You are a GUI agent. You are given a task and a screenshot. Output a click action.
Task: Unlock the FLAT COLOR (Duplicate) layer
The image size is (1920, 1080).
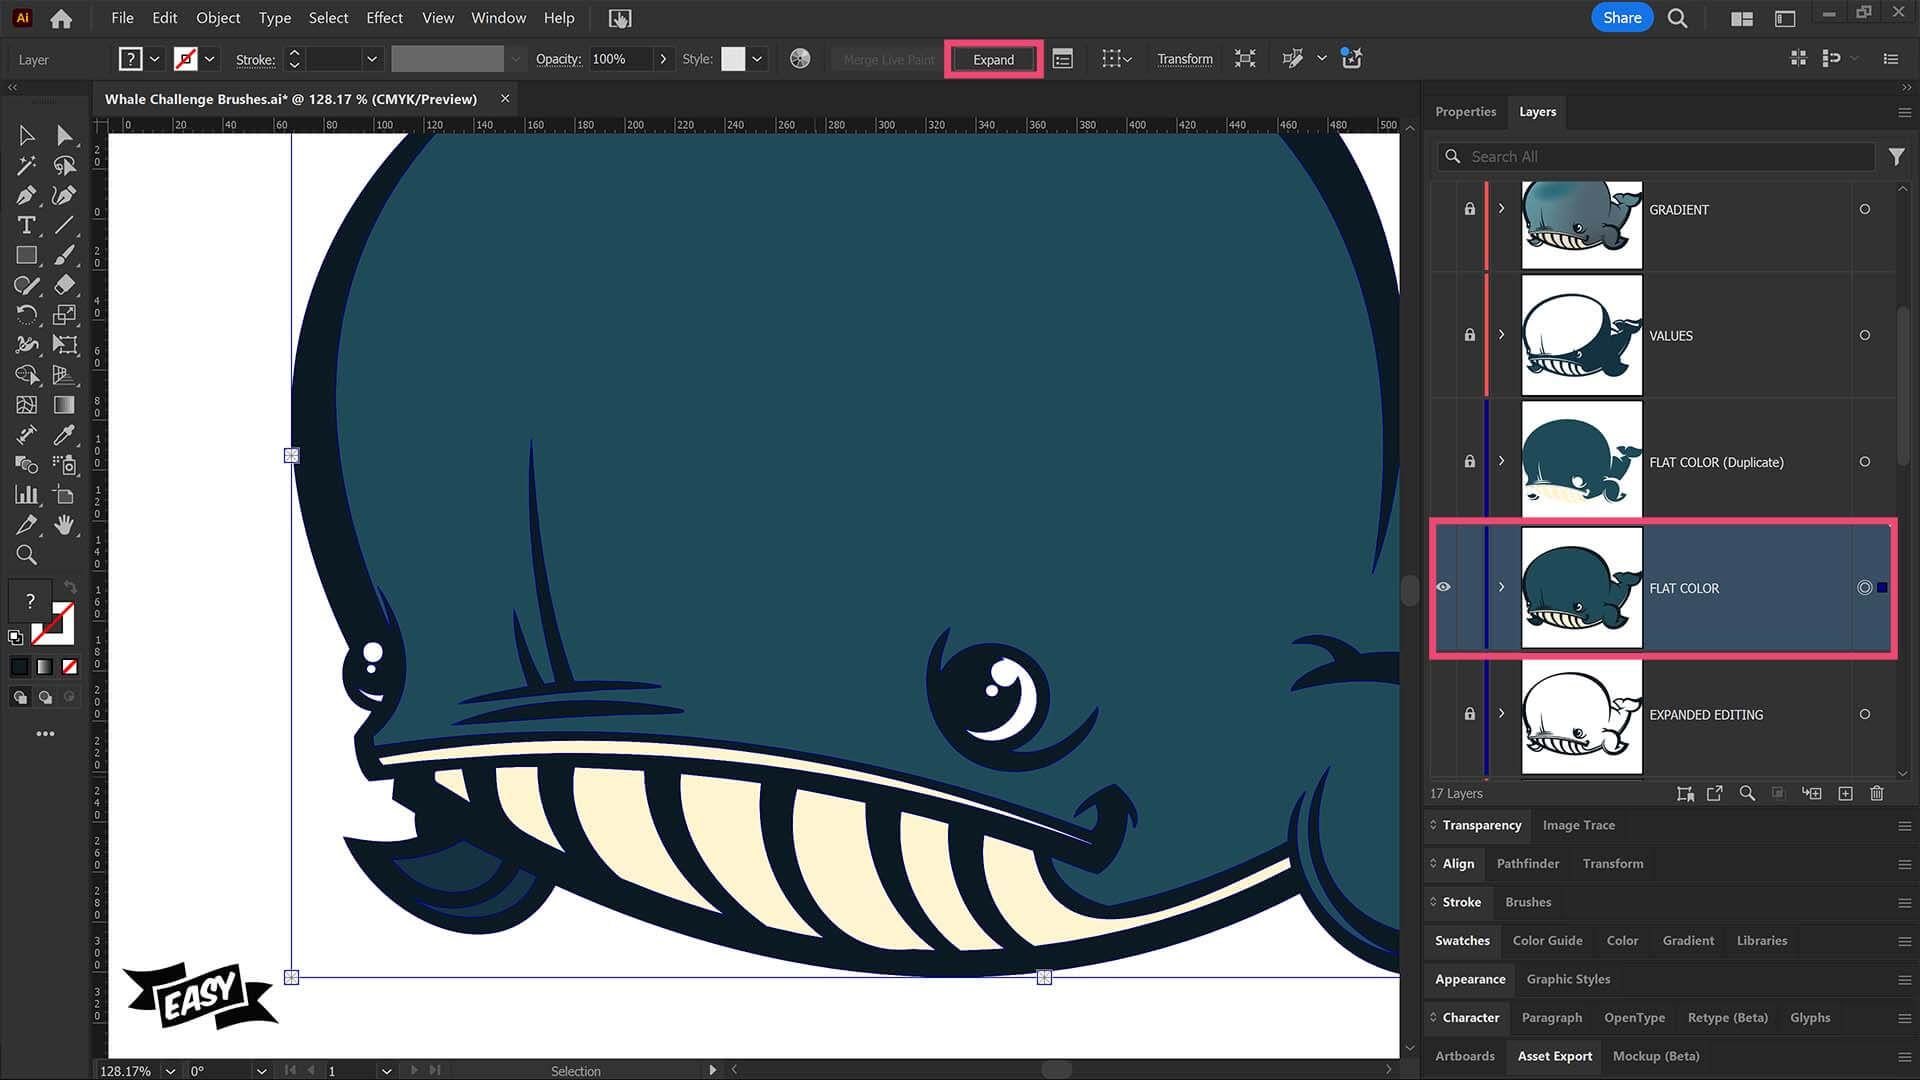tap(1469, 461)
